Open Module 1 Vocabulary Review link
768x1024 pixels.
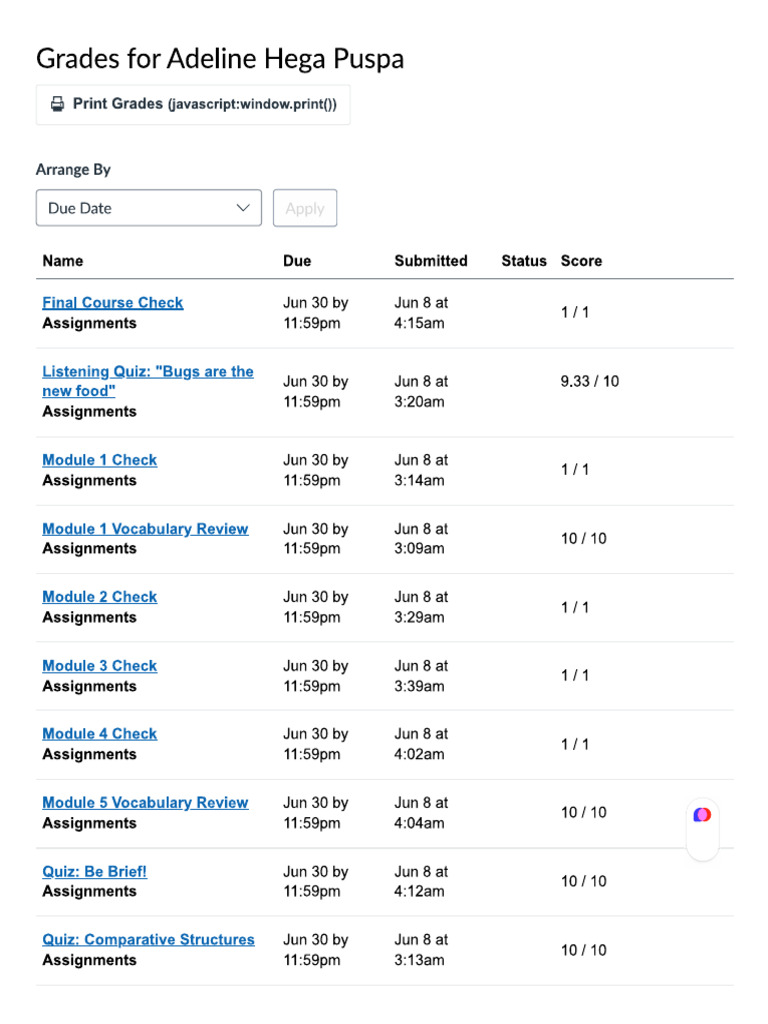point(145,529)
